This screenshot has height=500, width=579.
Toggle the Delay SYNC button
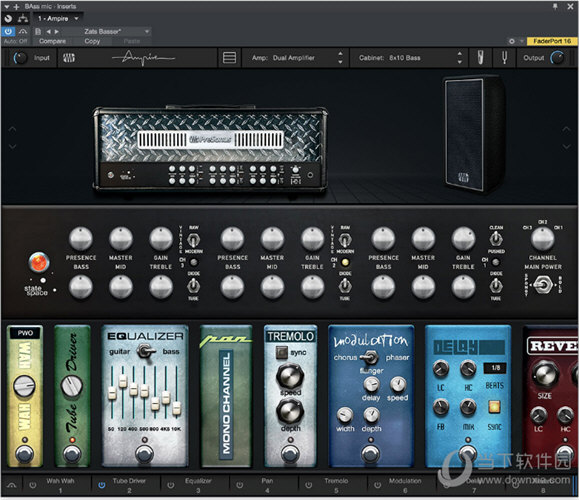coord(494,406)
